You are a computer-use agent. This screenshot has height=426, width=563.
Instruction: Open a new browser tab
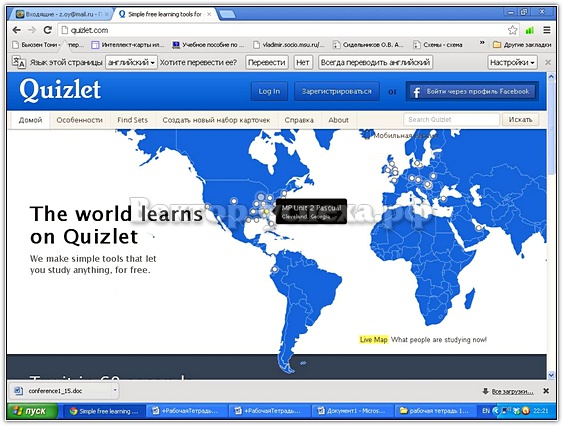pyautogui.click(x=227, y=14)
